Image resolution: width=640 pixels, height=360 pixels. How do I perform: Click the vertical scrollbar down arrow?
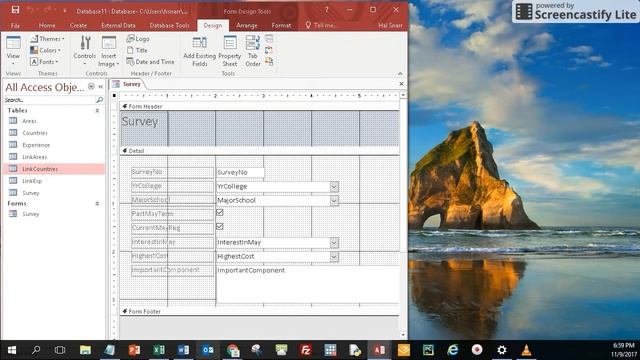[403, 335]
